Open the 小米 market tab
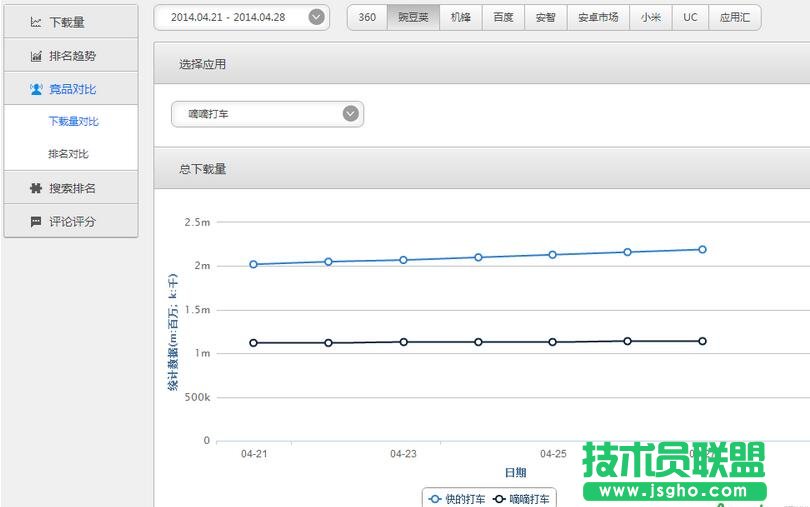The image size is (810, 507). pyautogui.click(x=651, y=17)
